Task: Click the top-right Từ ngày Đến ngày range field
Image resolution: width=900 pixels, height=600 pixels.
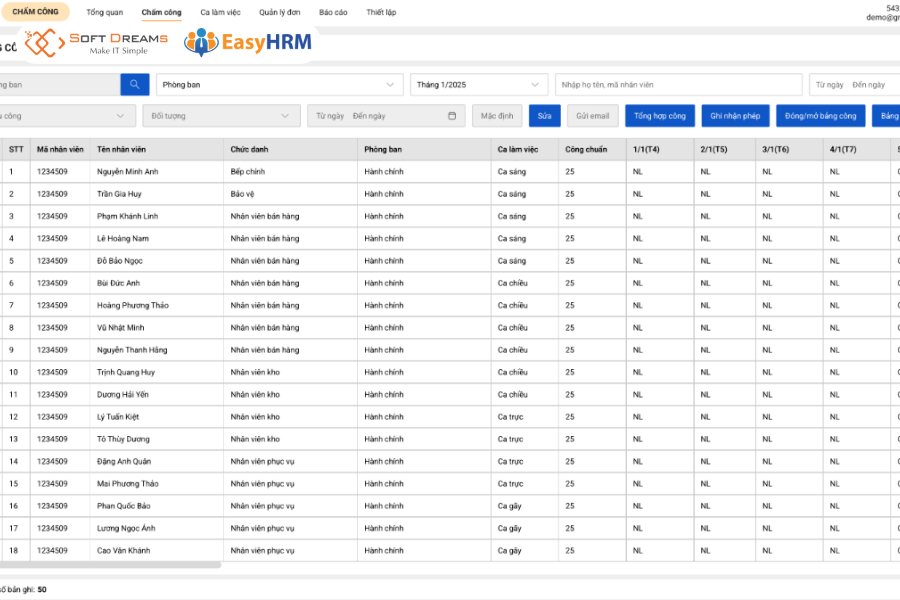Action: point(855,84)
